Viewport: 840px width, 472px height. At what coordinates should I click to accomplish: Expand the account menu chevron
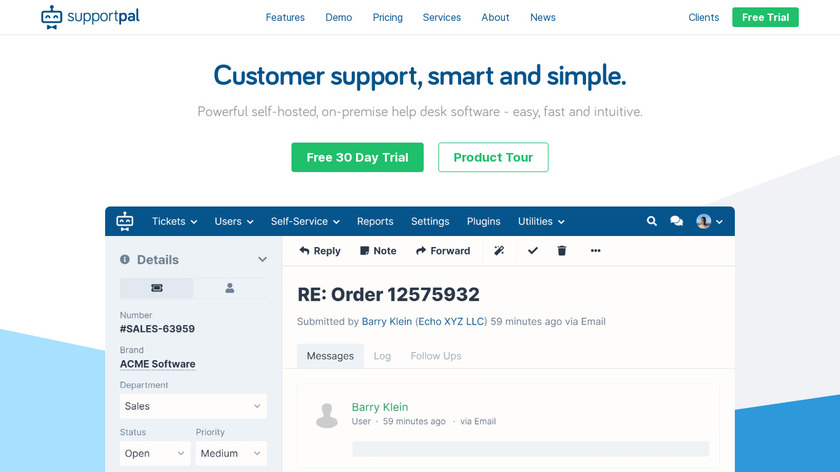click(x=719, y=222)
